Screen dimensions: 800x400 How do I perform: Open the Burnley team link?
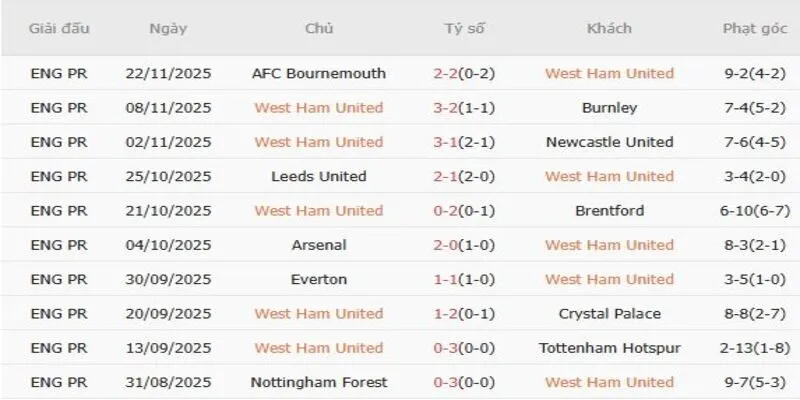[x=609, y=108]
